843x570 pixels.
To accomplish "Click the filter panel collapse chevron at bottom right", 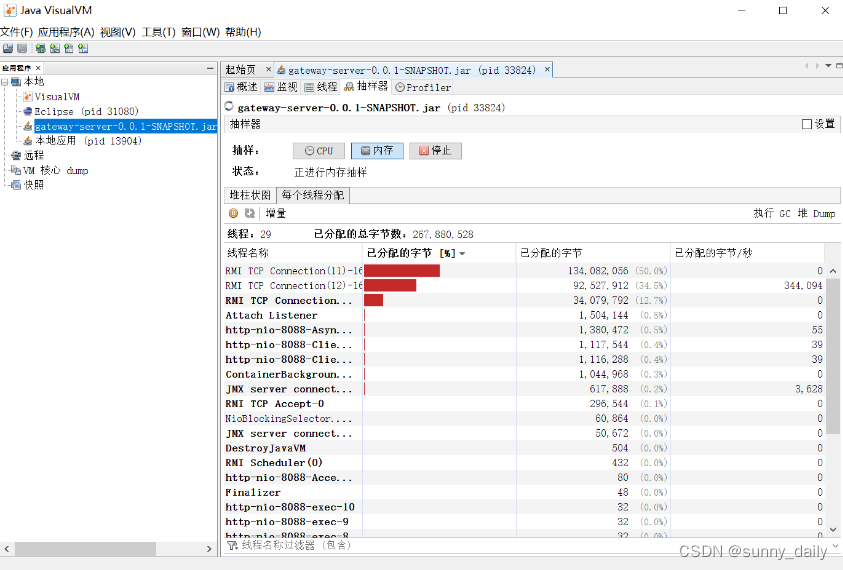I will pyautogui.click(x=835, y=545).
